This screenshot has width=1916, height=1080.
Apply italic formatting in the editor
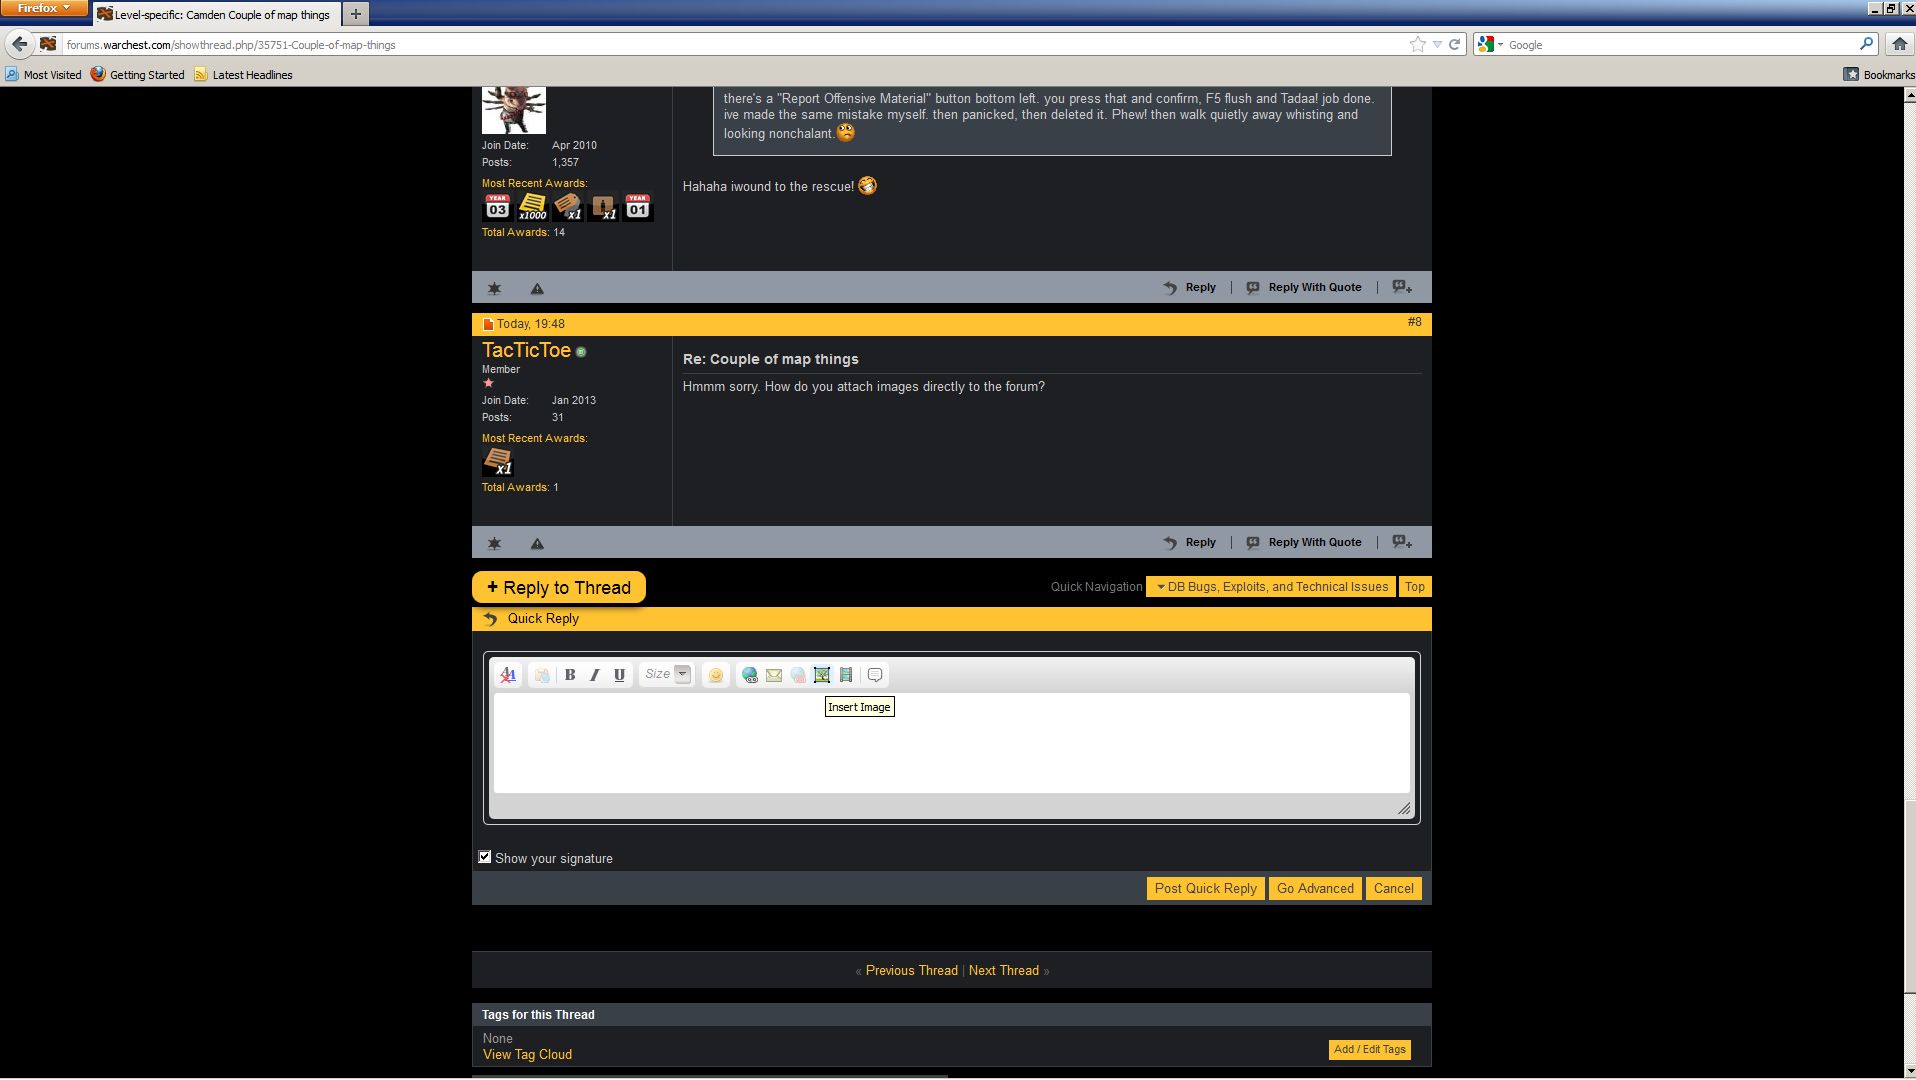coord(594,675)
